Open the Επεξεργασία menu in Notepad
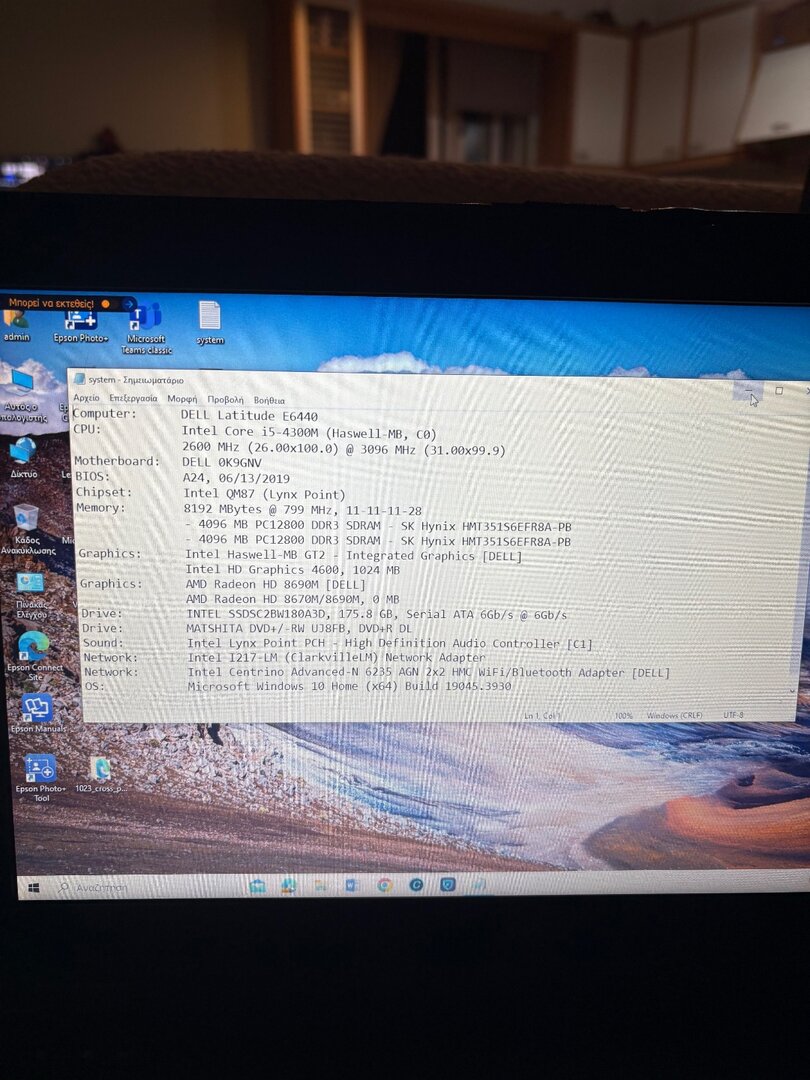810x1080 pixels. click(133, 398)
